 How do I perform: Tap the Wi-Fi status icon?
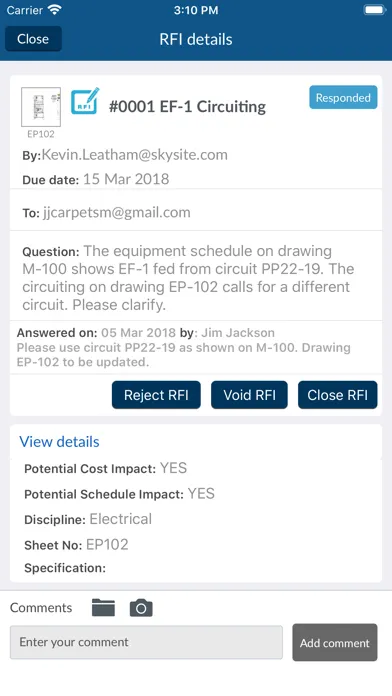(55, 10)
